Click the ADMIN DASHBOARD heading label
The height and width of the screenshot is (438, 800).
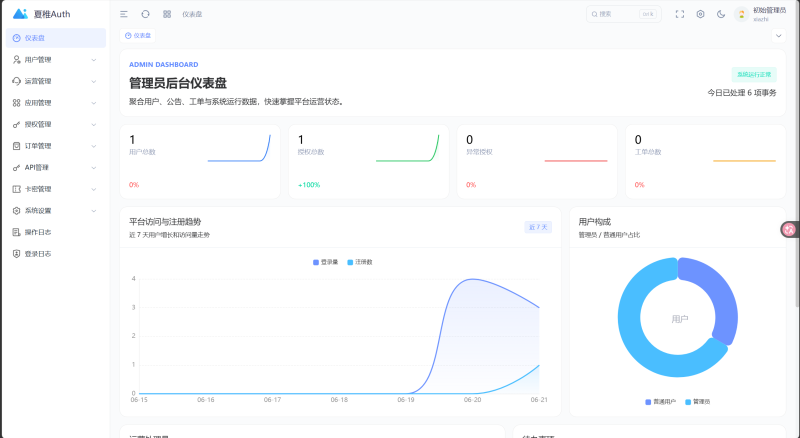[164, 64]
